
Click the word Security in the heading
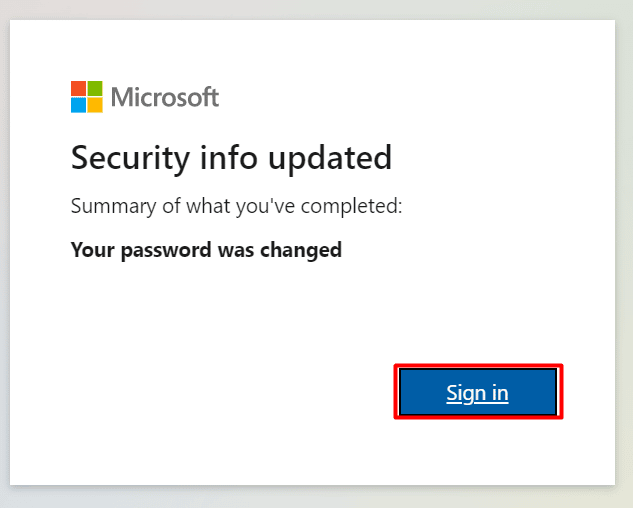click(130, 158)
